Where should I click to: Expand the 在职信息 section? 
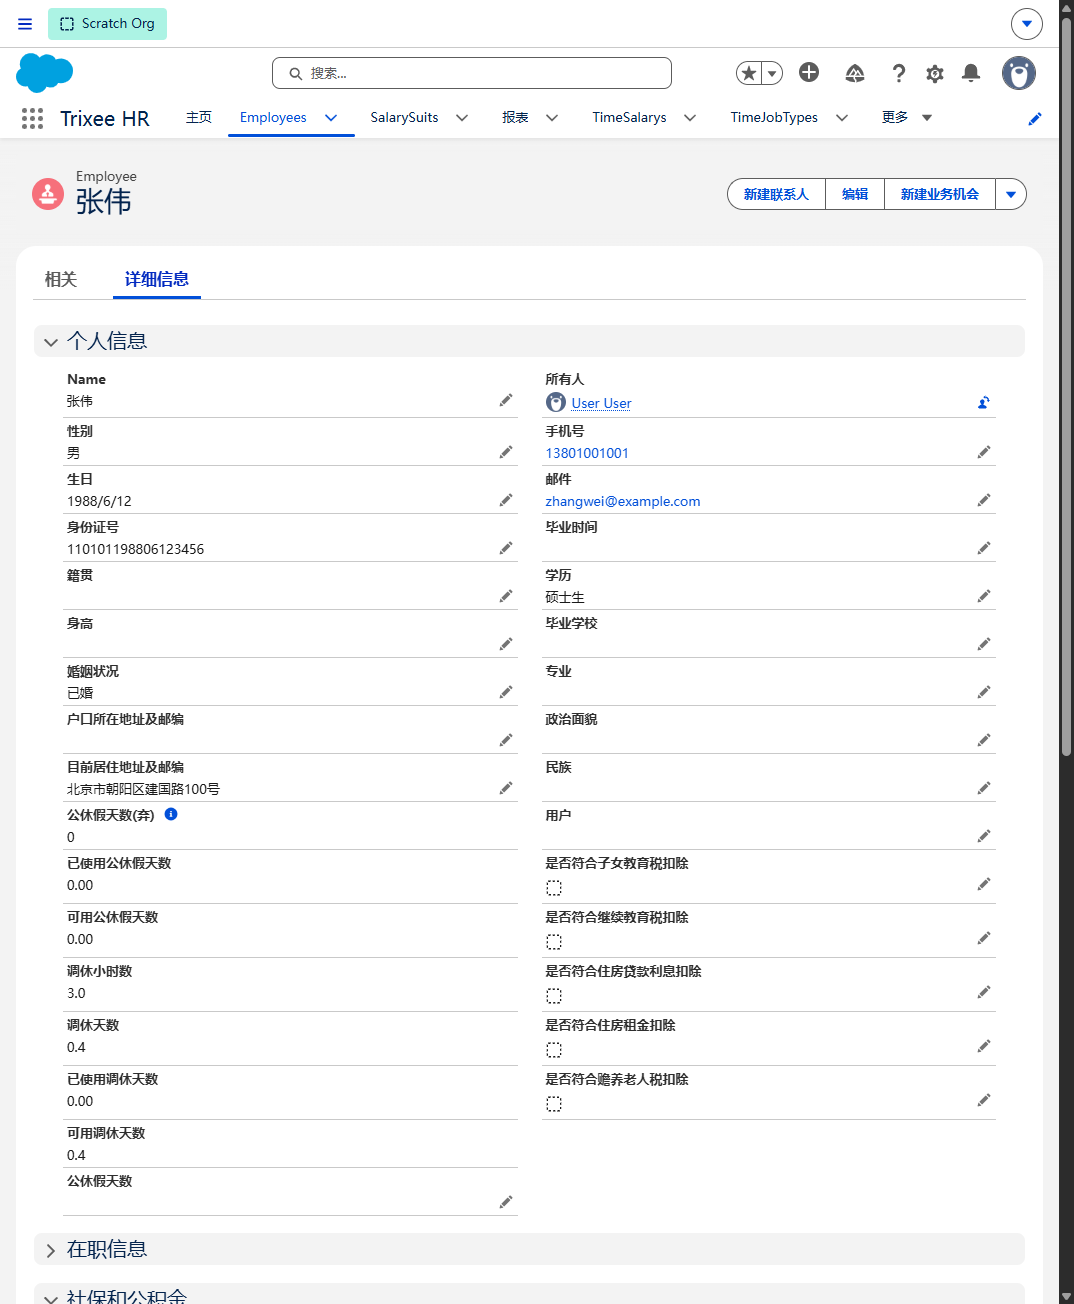pos(51,1250)
